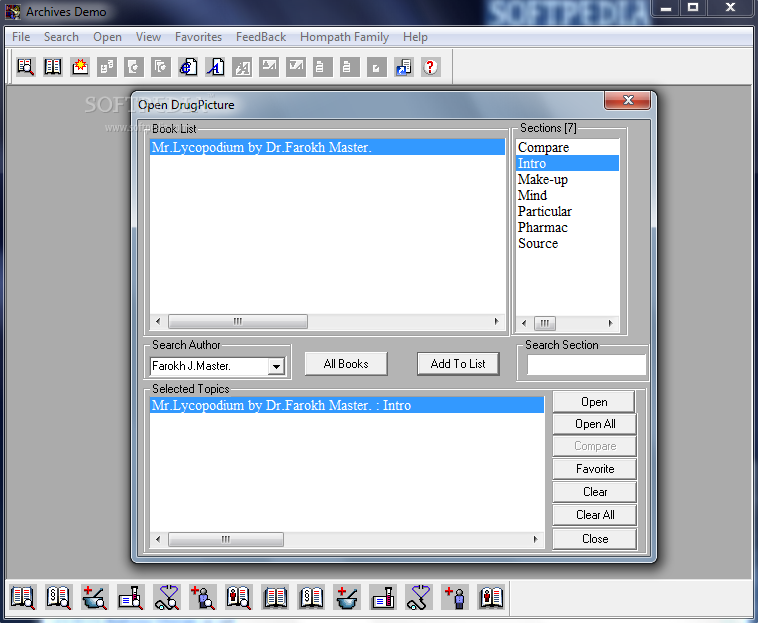This screenshot has width=758, height=623.
Task: Open help via the red question mark icon
Action: (x=430, y=67)
